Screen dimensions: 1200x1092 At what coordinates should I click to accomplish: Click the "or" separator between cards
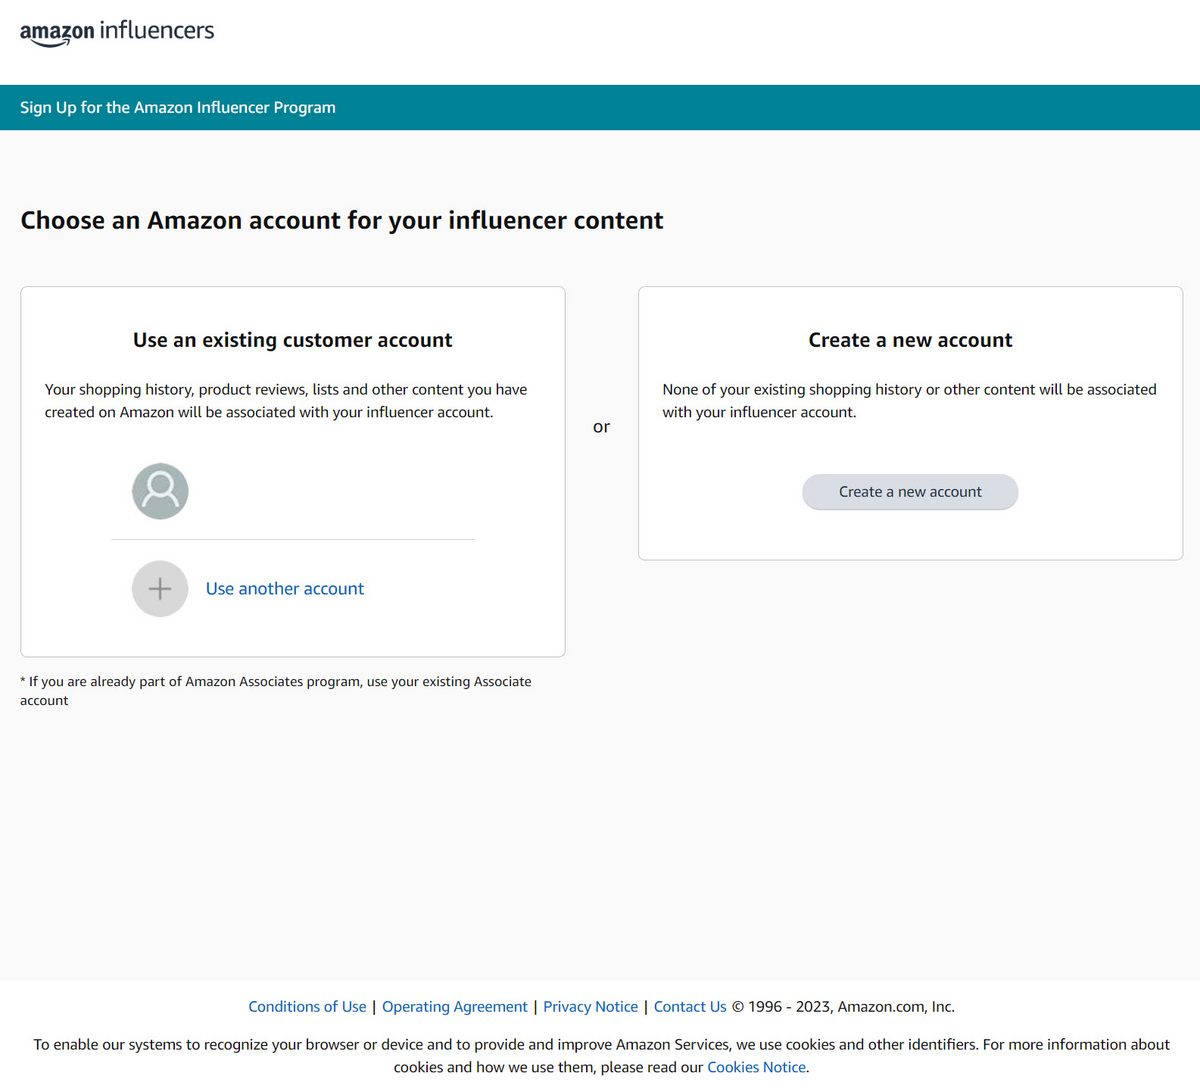click(x=601, y=427)
